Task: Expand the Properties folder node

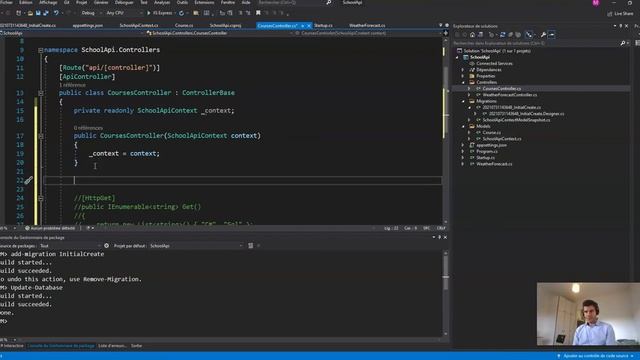Action: point(463,76)
